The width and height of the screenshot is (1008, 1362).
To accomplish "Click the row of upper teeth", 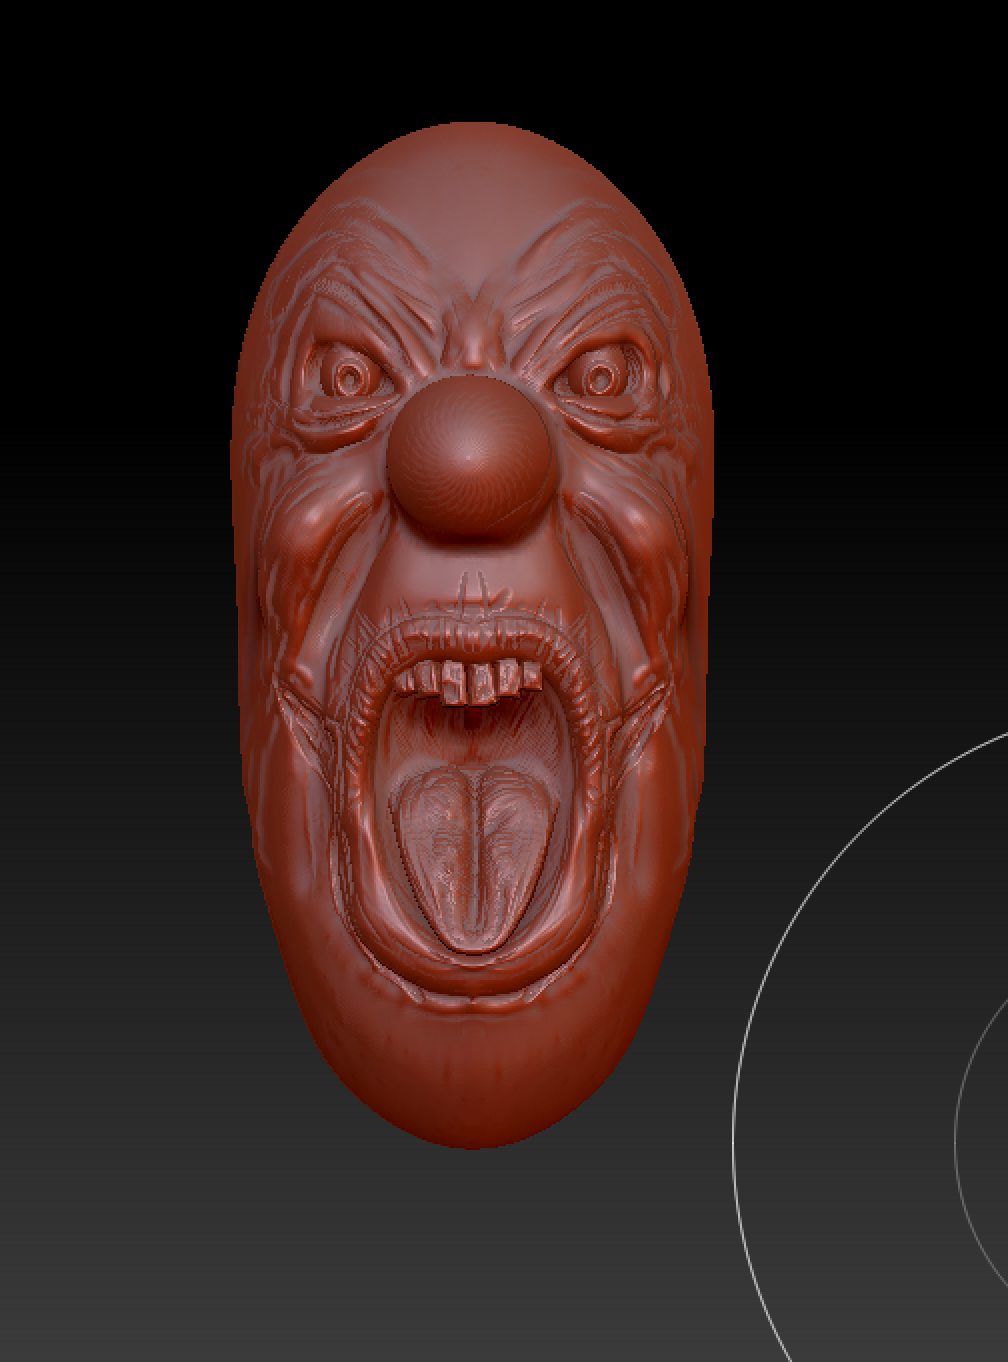I will [469, 681].
